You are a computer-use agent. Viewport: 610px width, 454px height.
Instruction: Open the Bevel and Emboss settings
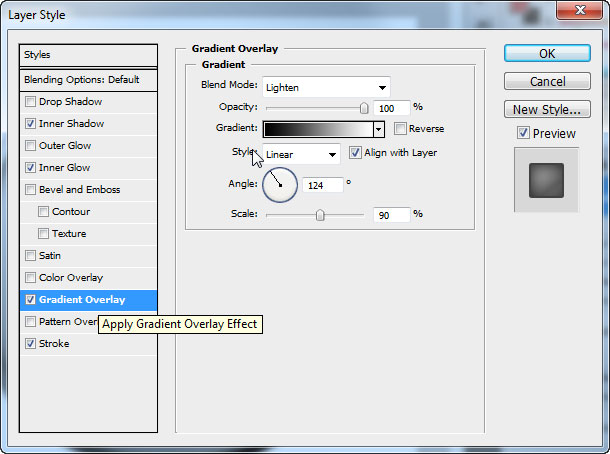(79, 190)
